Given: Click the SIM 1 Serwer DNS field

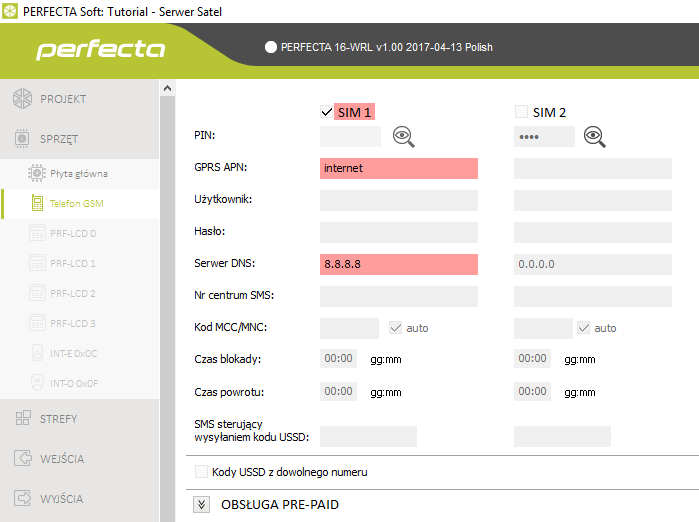Looking at the screenshot, I should (x=398, y=264).
